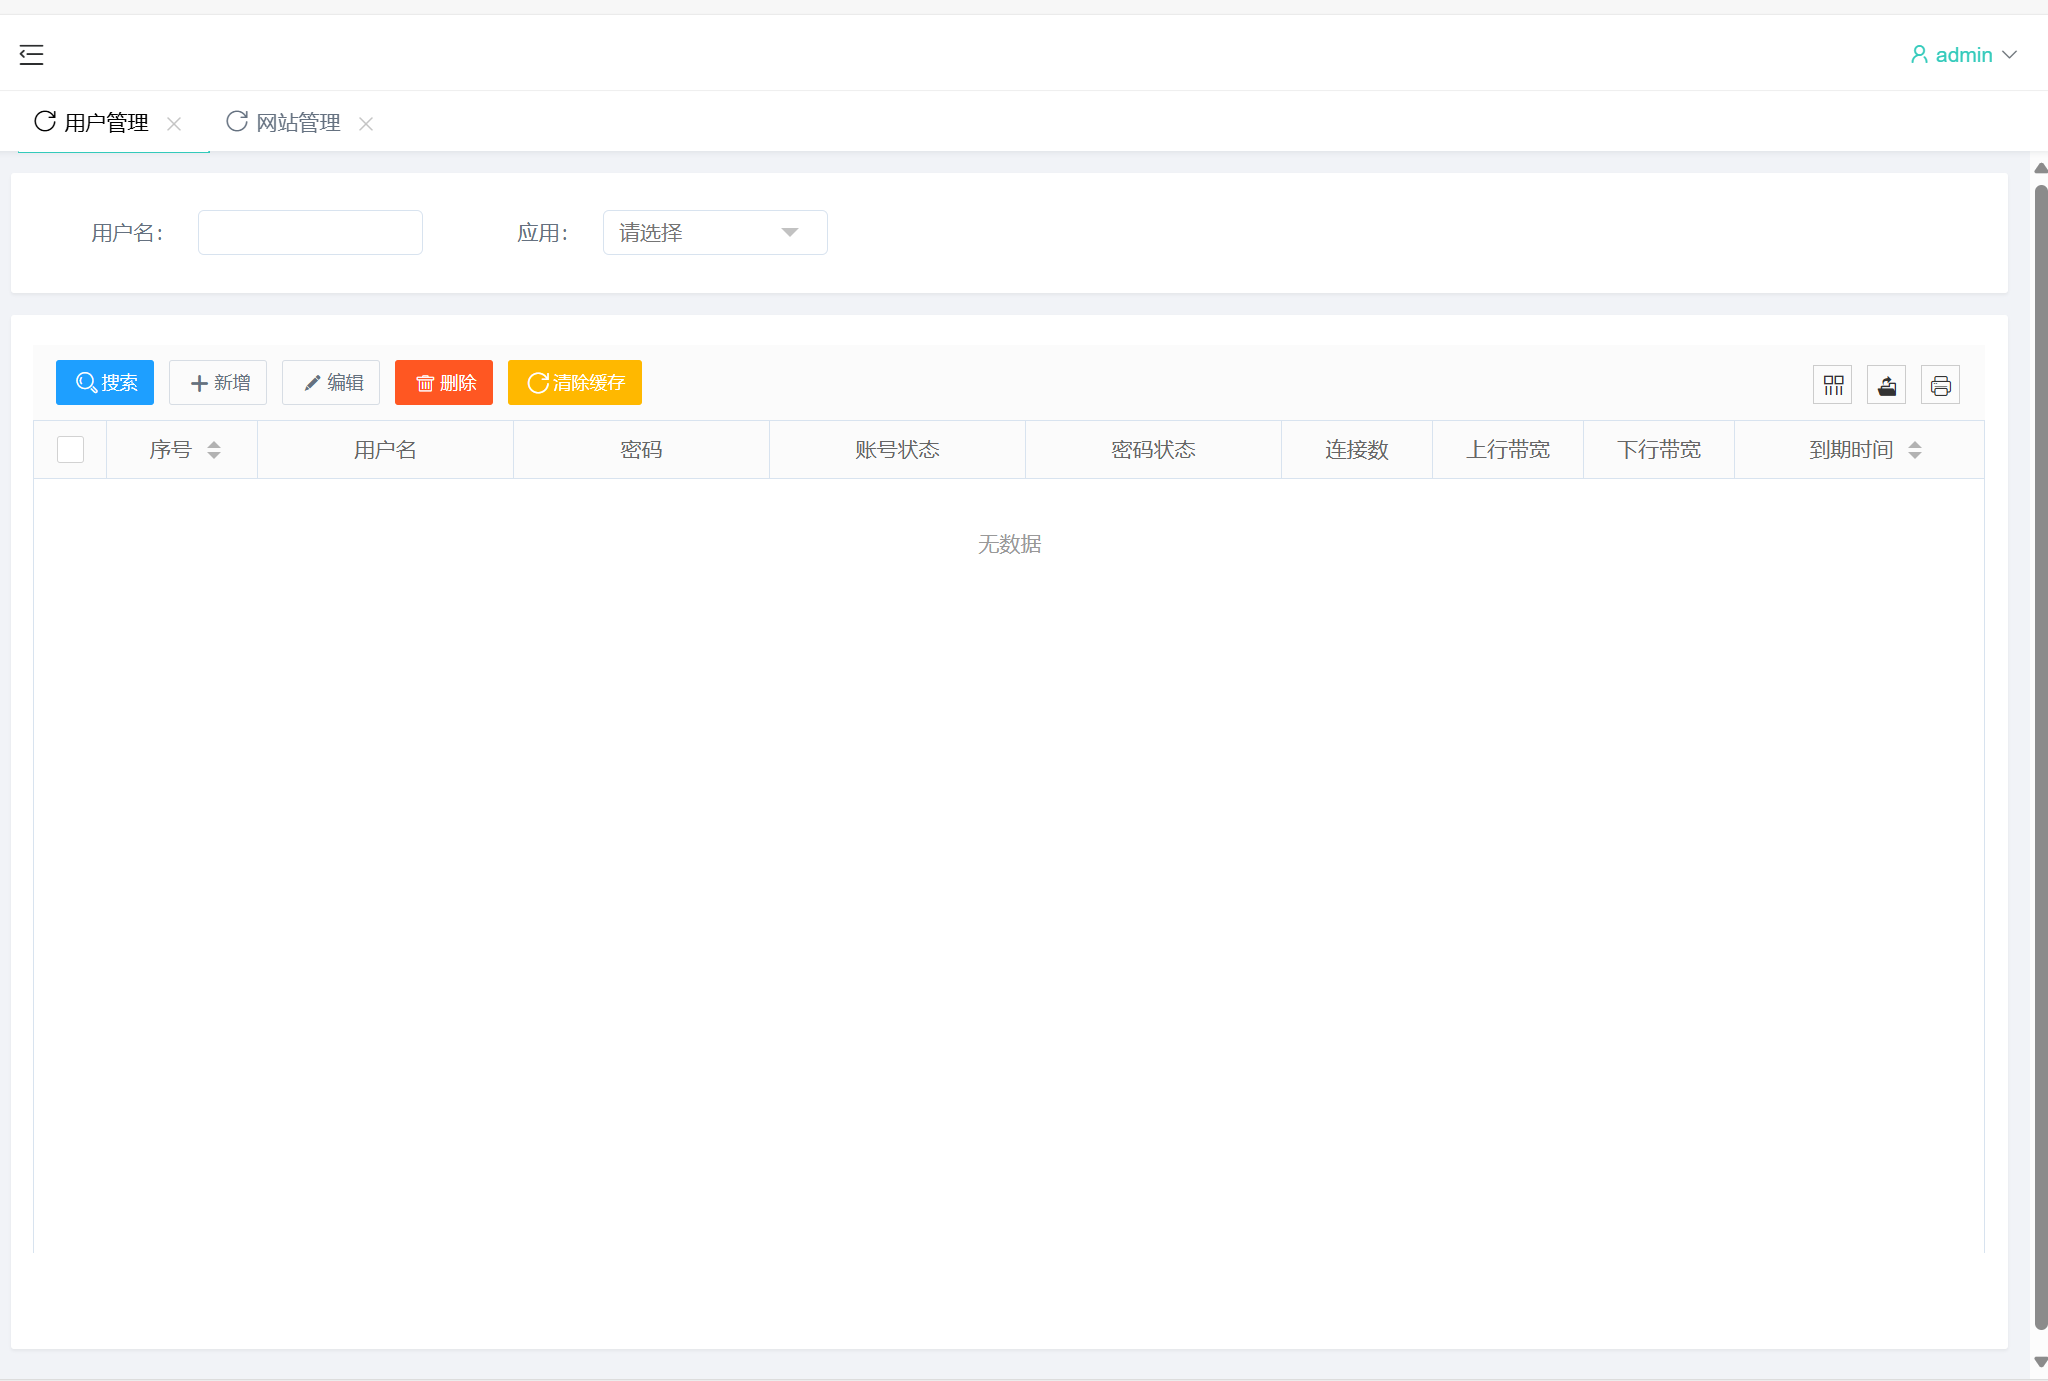
Task: Focus the 用户名 input field
Action: pyautogui.click(x=310, y=232)
